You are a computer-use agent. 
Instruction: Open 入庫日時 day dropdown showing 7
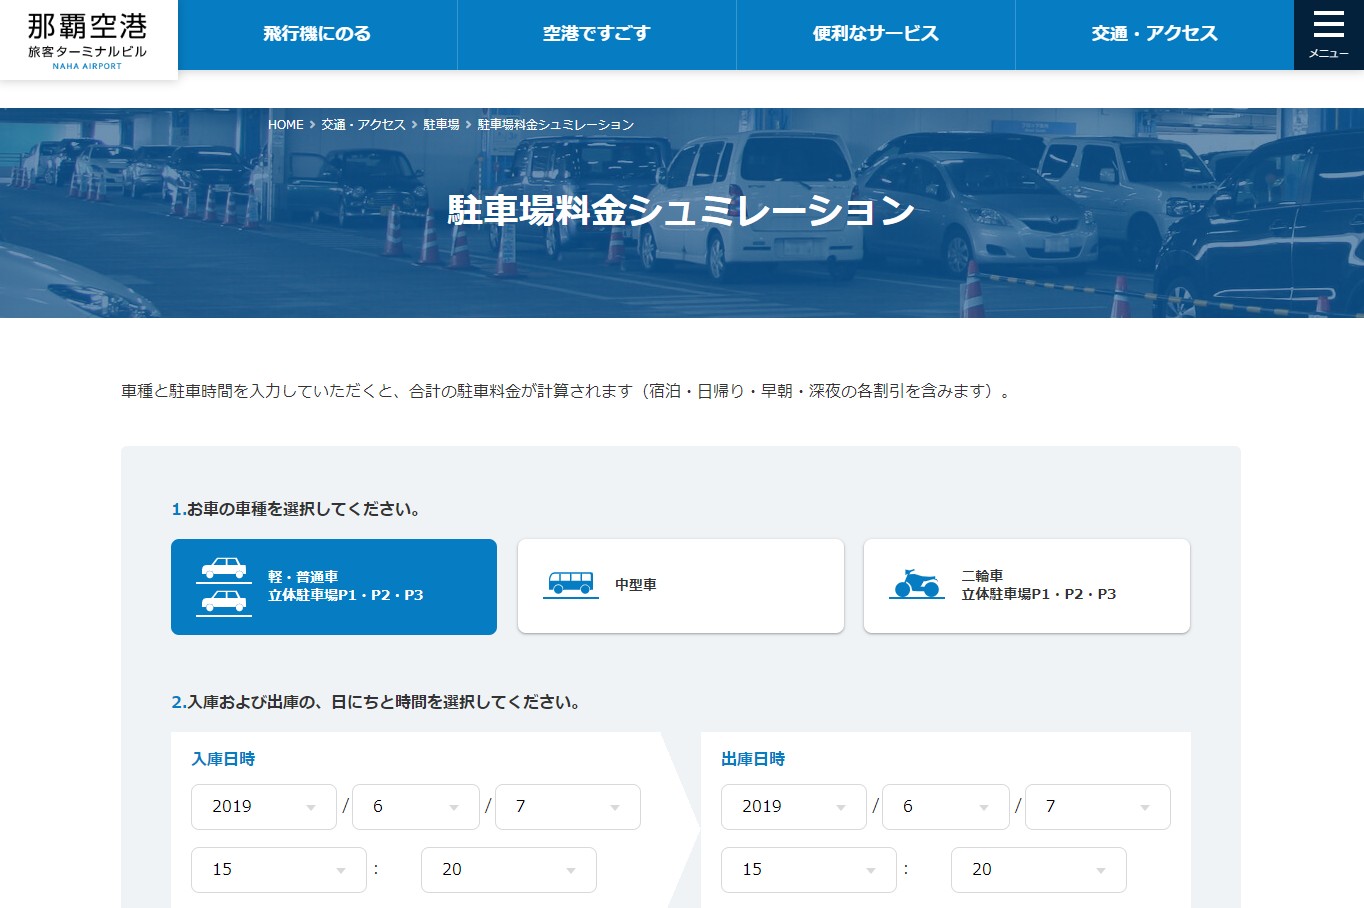tap(568, 807)
